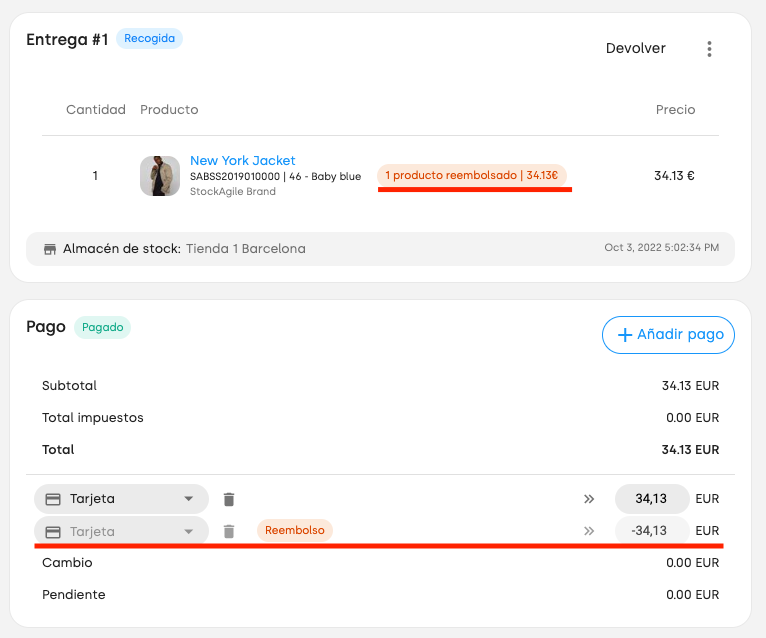Click double-chevron icon beside -34,13 amount
This screenshot has height=638, width=766.
tap(589, 531)
